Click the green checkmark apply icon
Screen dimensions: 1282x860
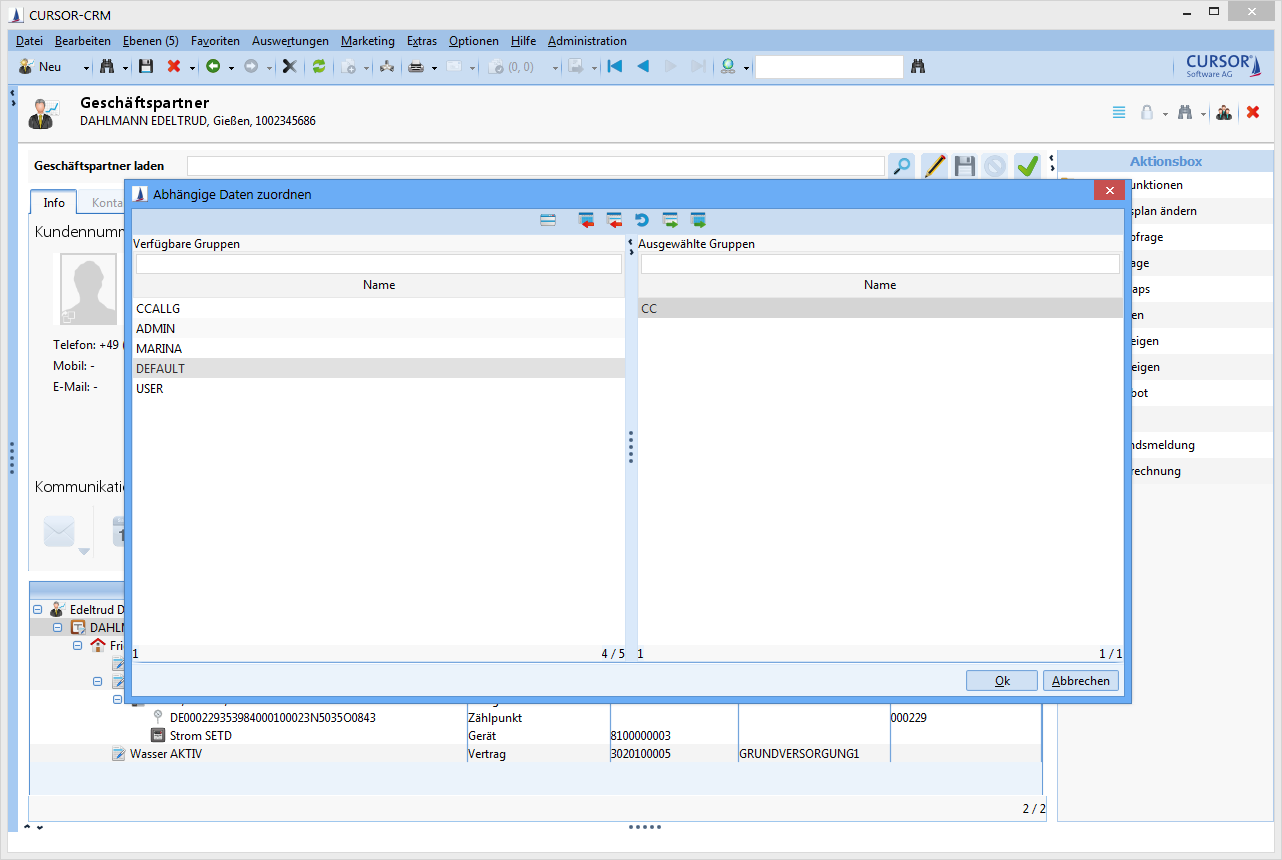tap(1027, 166)
